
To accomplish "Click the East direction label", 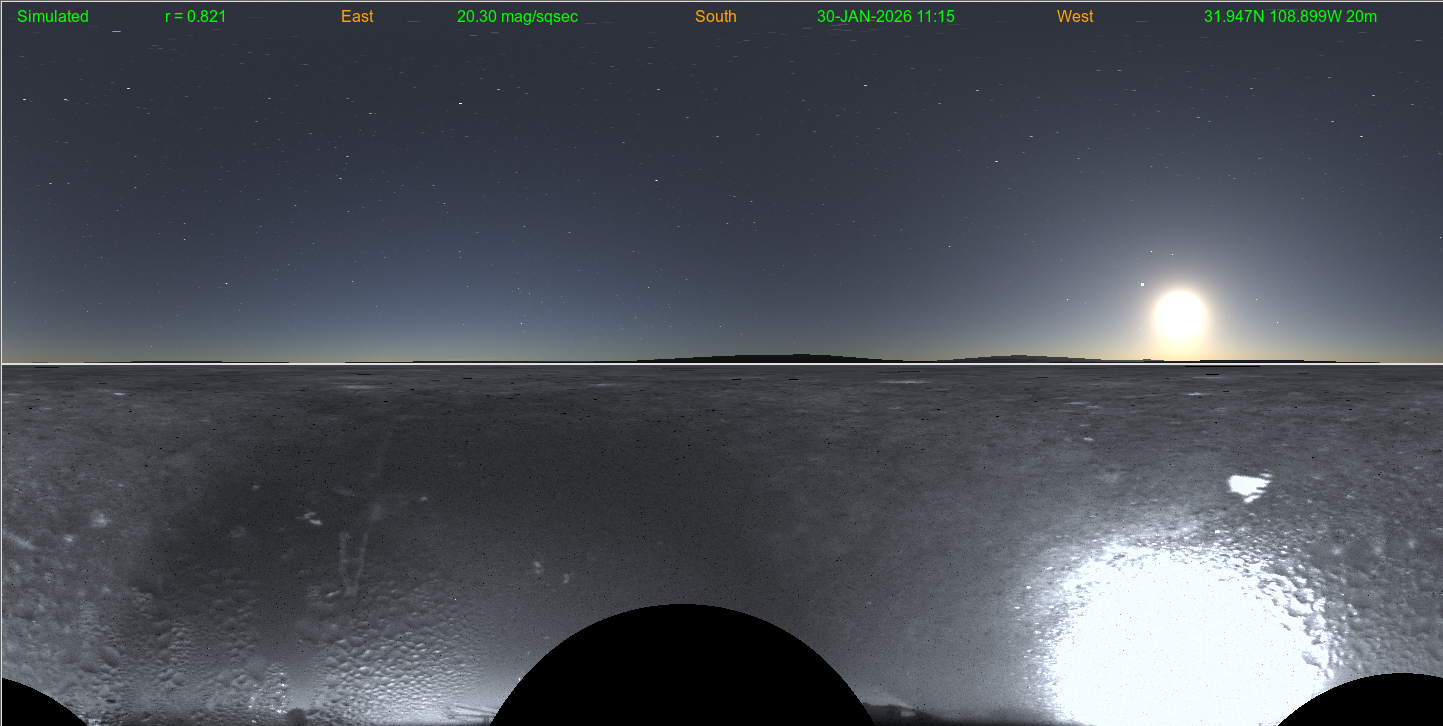I will pos(357,17).
